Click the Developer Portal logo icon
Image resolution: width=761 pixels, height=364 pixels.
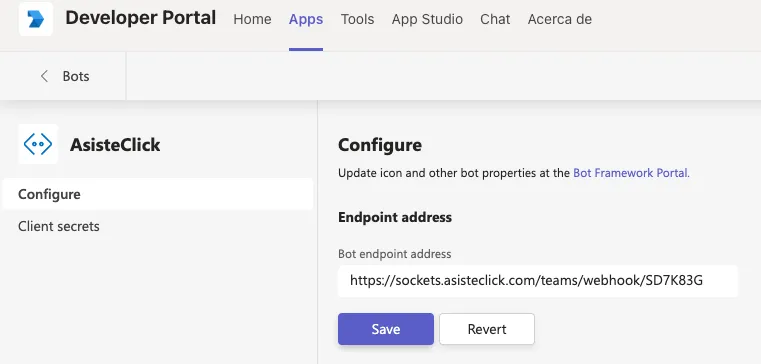click(36, 19)
